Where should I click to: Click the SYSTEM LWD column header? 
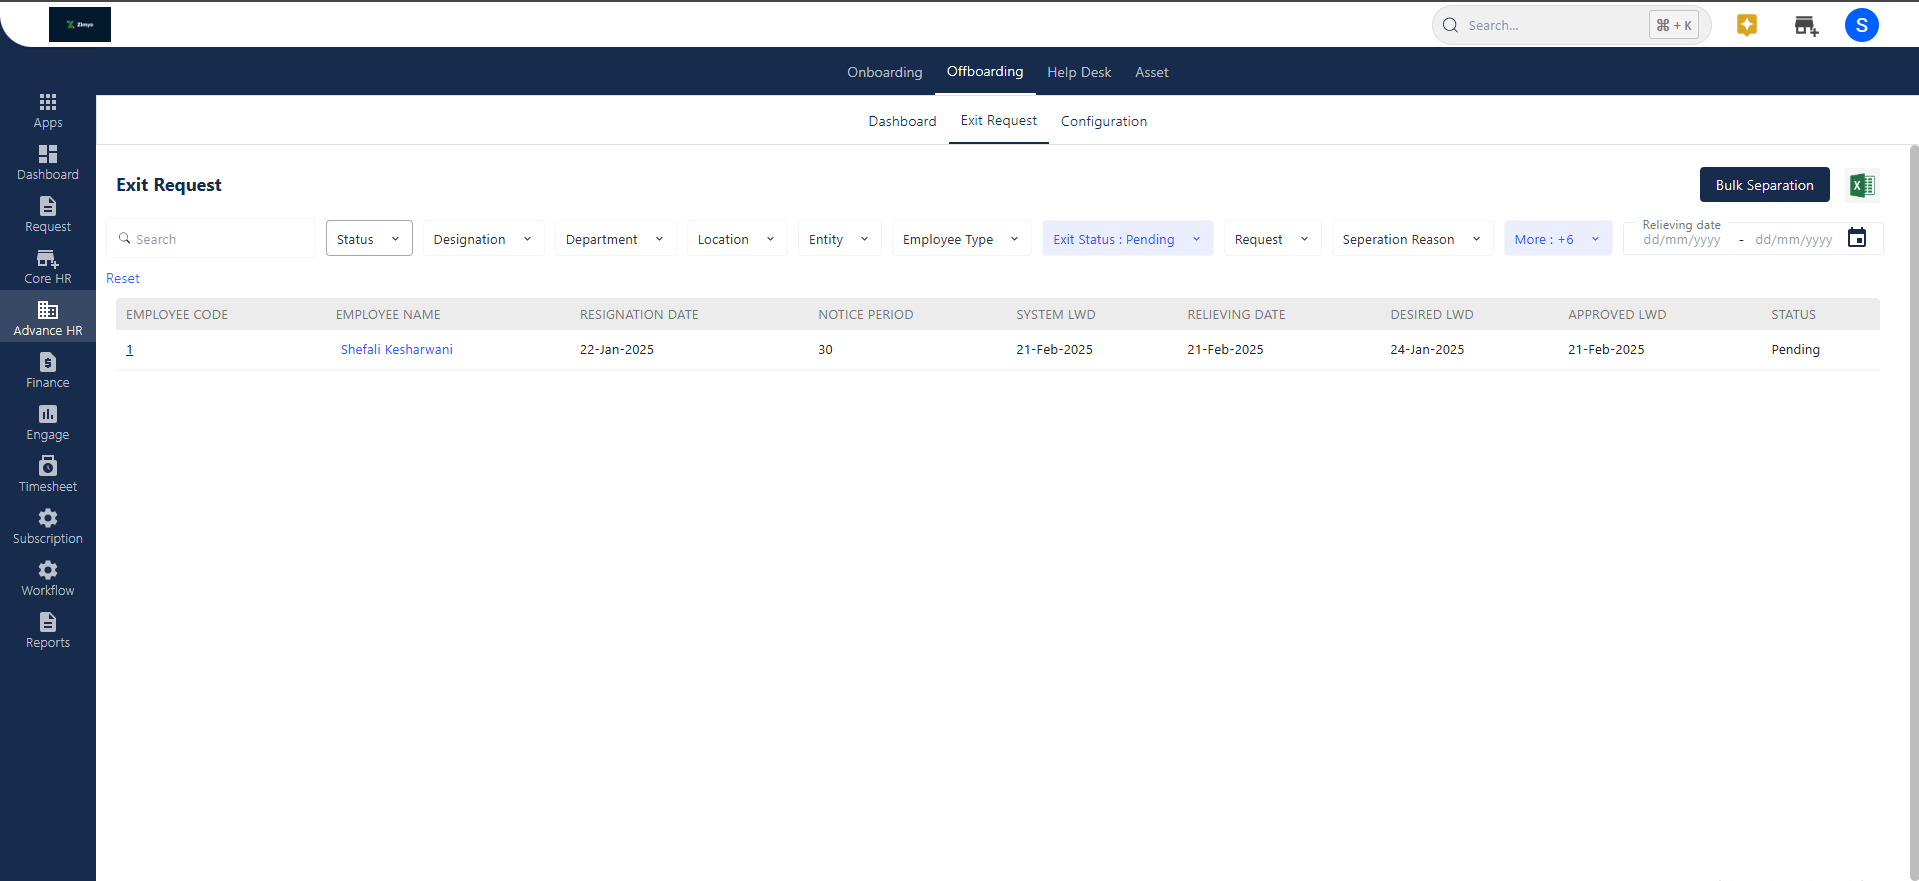[x=1056, y=314]
